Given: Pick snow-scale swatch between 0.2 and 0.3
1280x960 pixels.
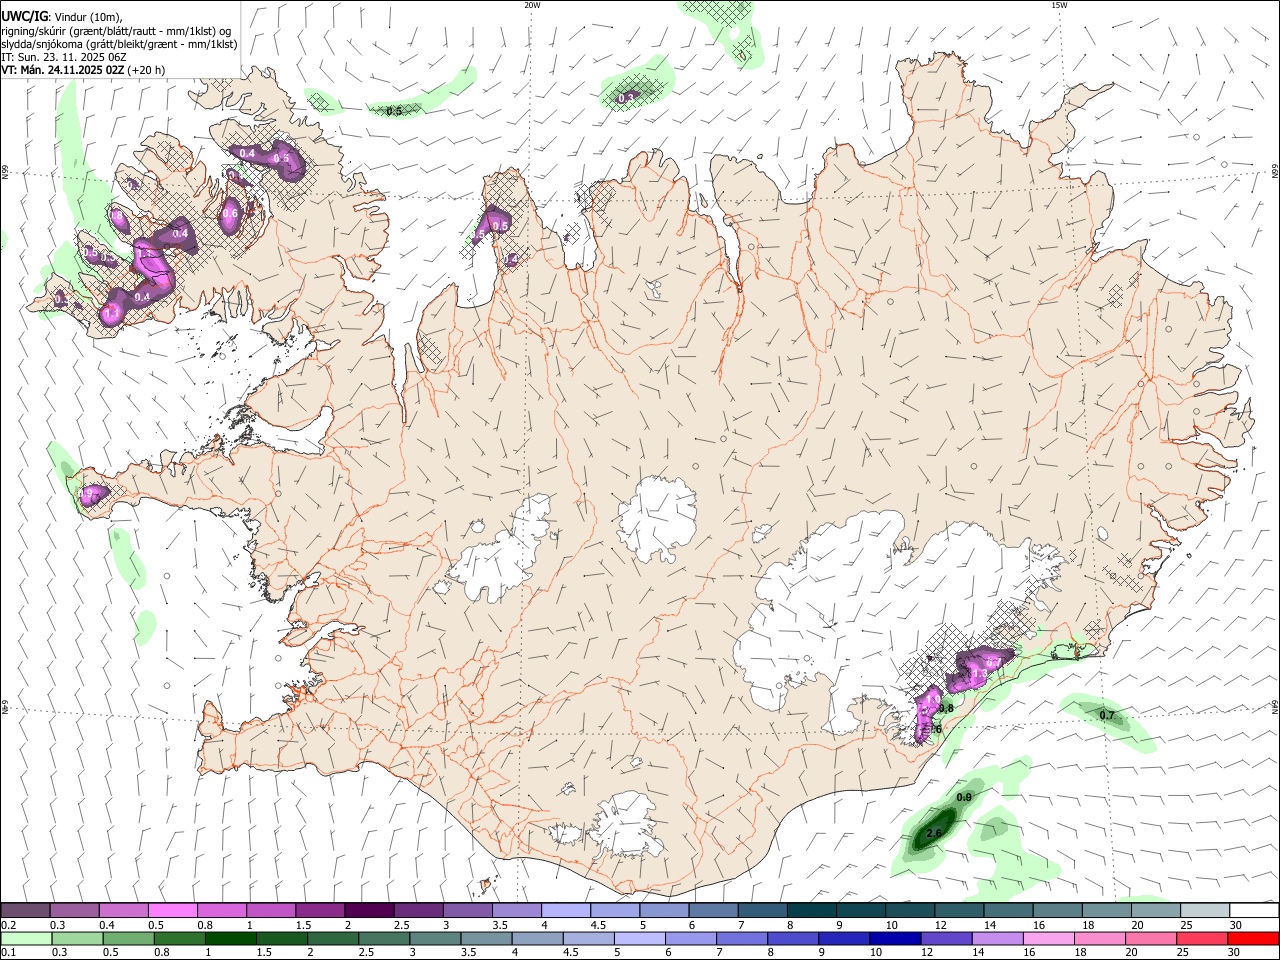Looking at the screenshot, I should [x=25, y=910].
